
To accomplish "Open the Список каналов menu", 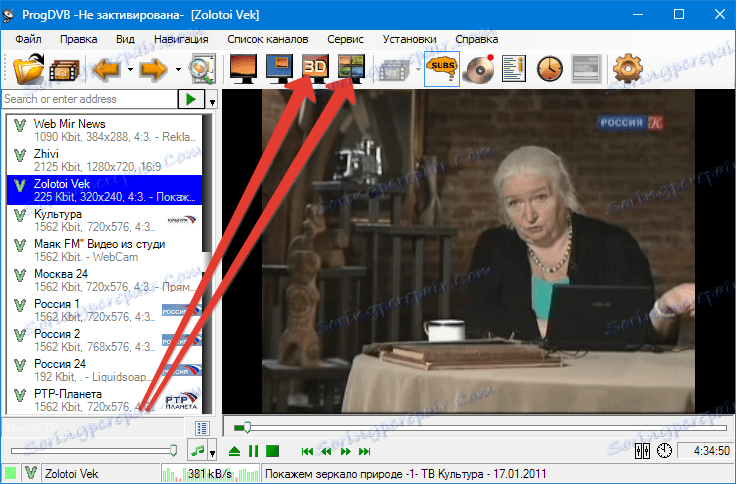I will click(268, 39).
